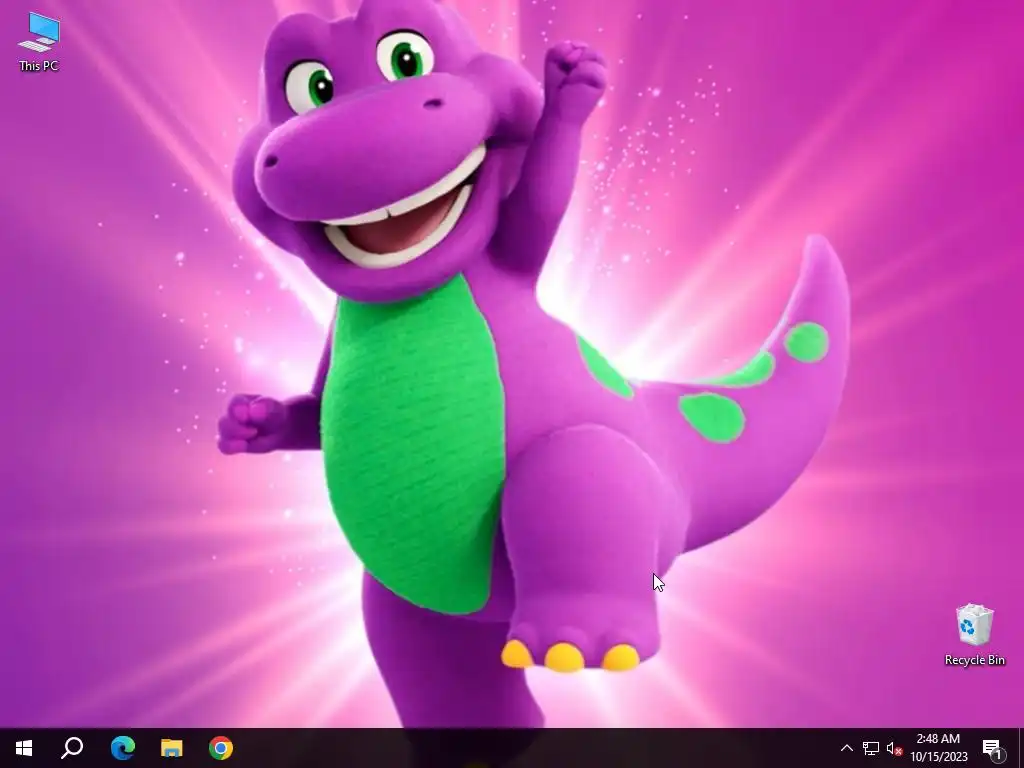Click Show desktop sliver at taskbar end
This screenshot has height=768, width=1024.
(1021, 748)
